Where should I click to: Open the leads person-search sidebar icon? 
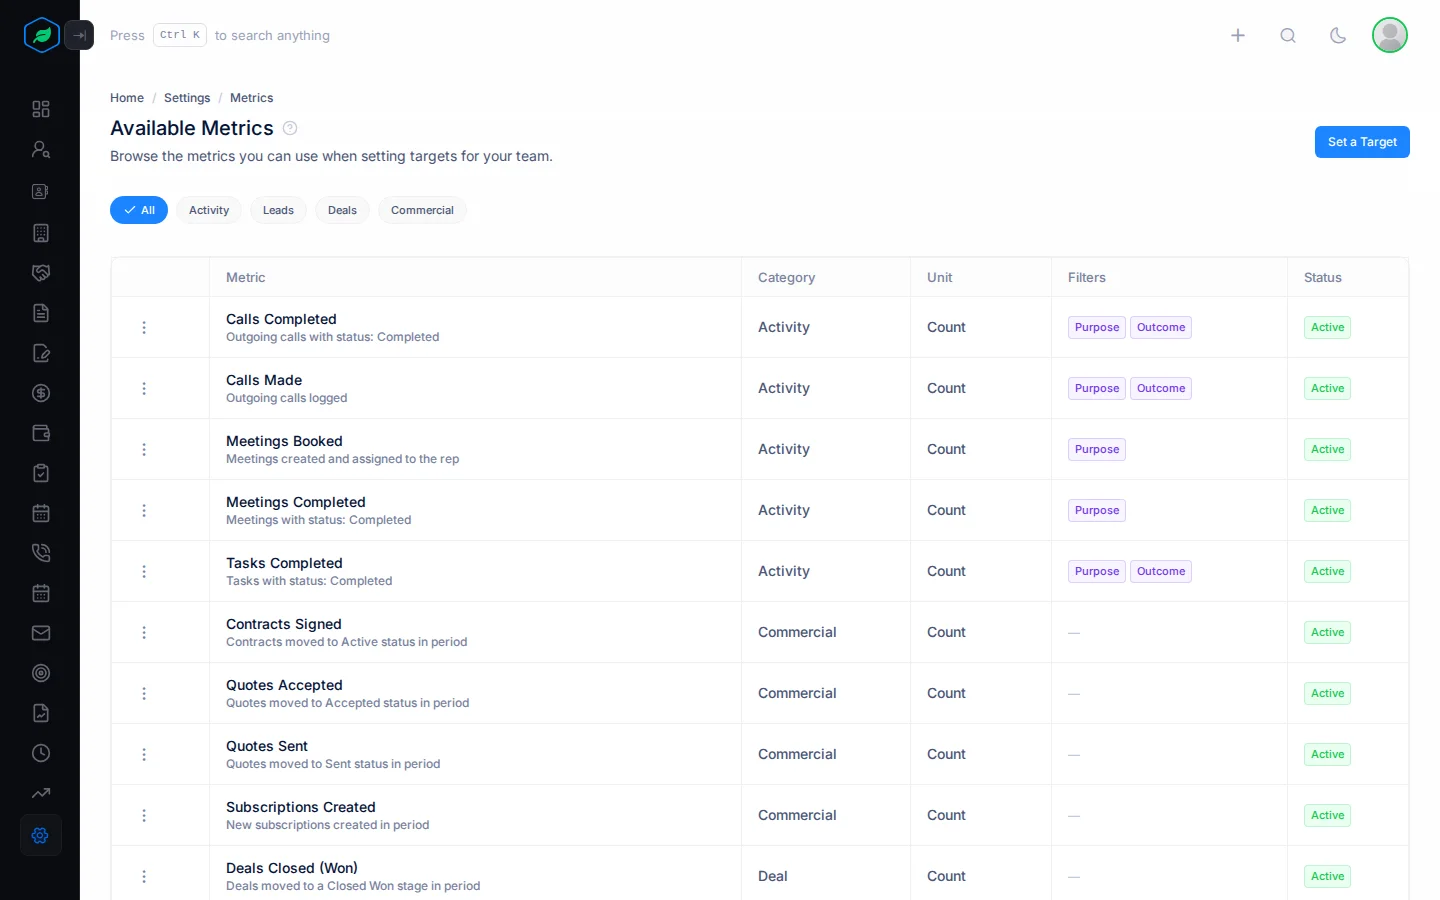click(41, 149)
